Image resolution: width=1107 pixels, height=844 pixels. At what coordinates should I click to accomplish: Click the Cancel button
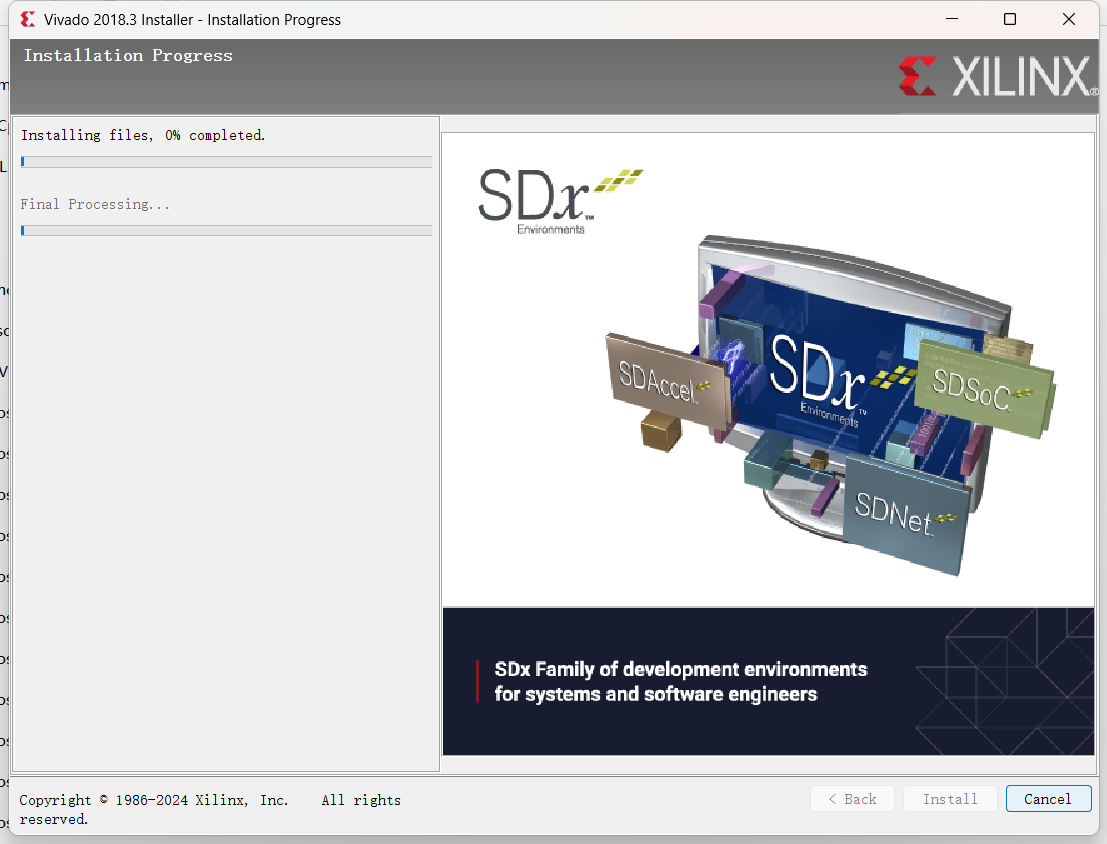coord(1048,799)
